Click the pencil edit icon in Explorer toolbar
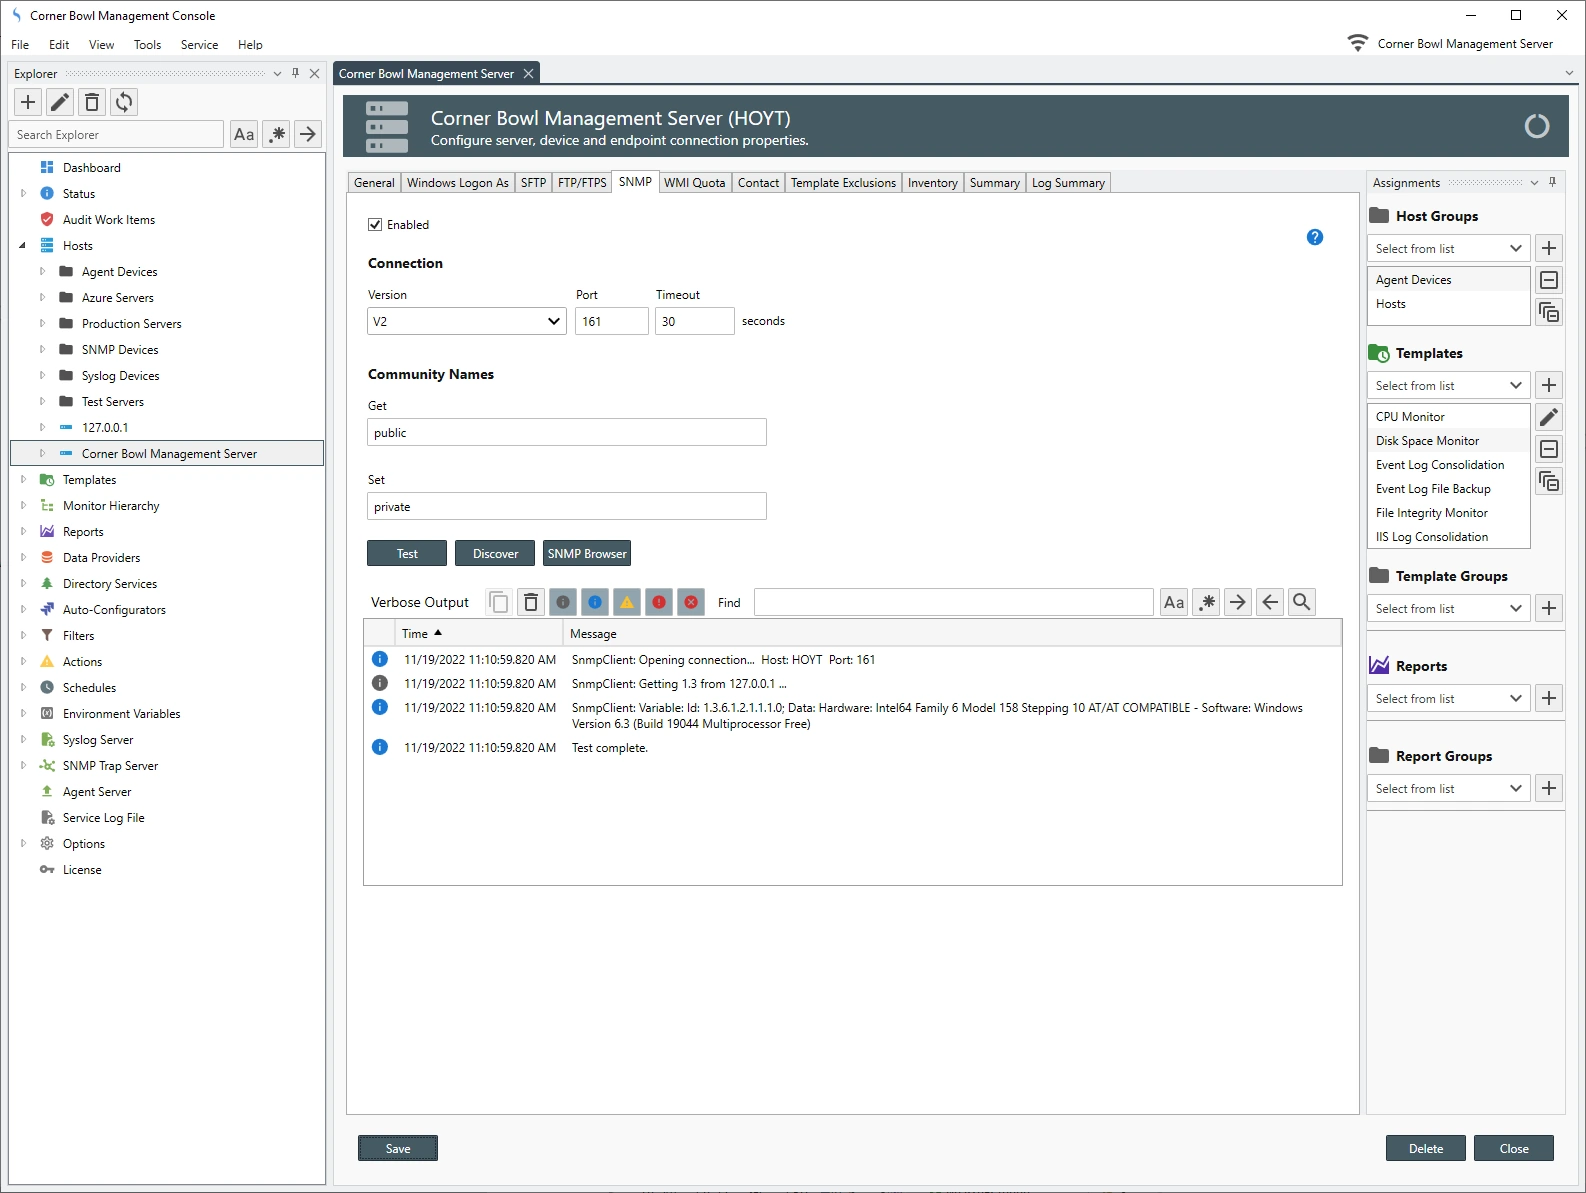 tap(60, 102)
